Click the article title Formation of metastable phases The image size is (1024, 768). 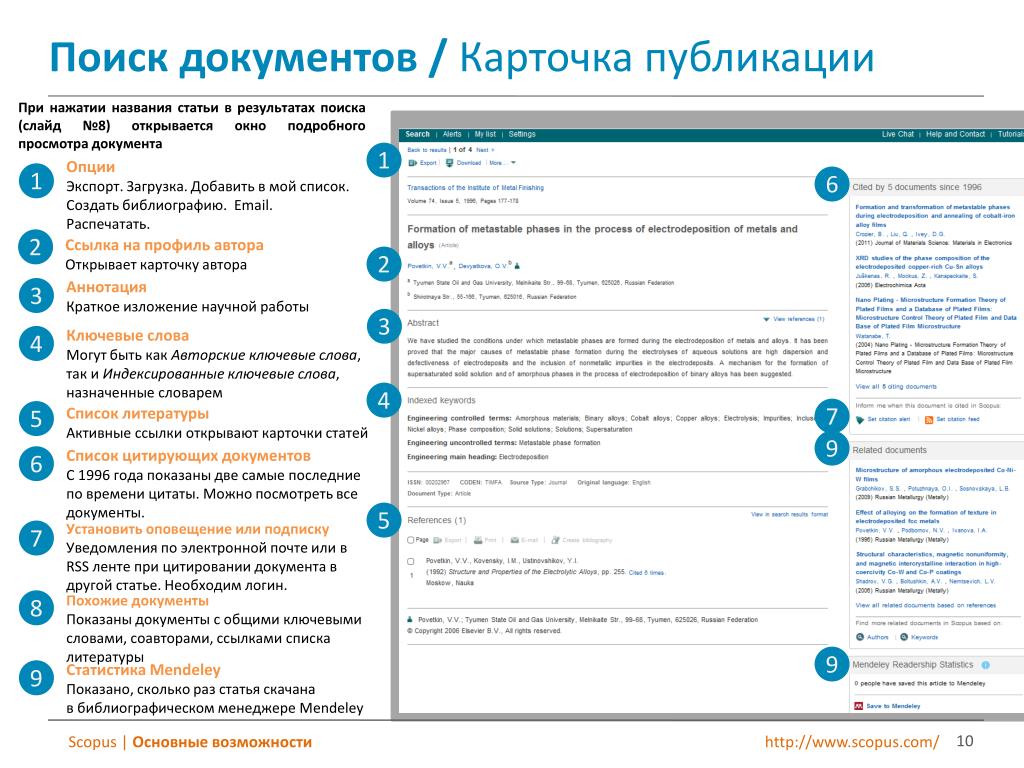coord(602,236)
